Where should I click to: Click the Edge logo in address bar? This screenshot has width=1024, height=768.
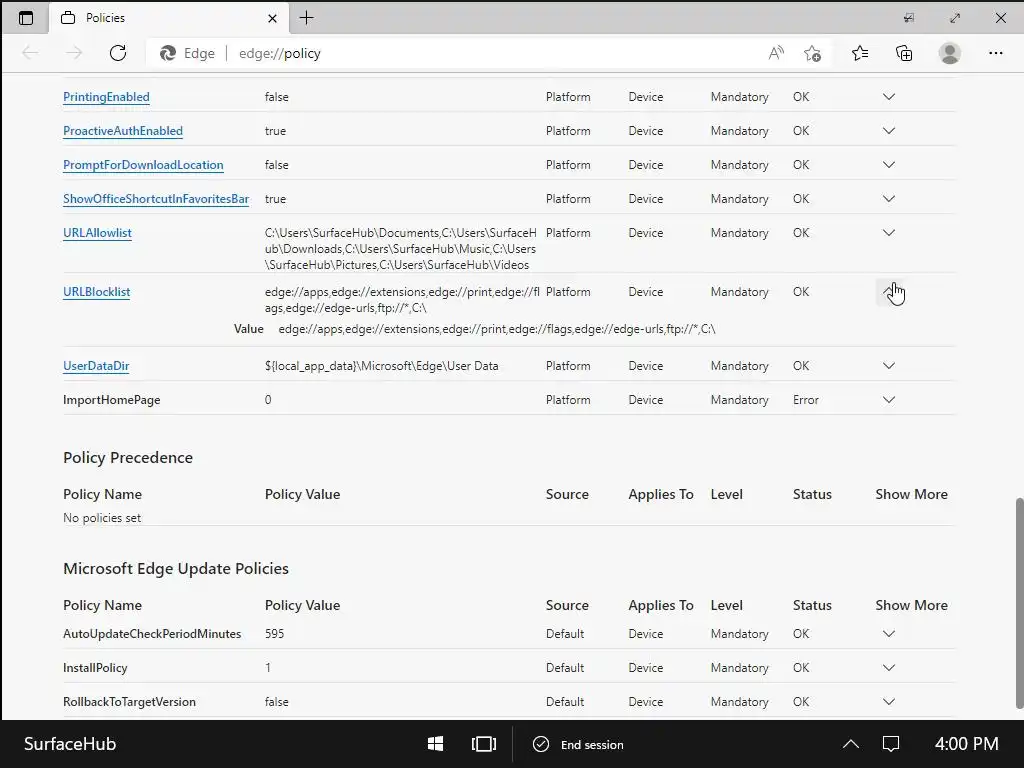pos(168,54)
